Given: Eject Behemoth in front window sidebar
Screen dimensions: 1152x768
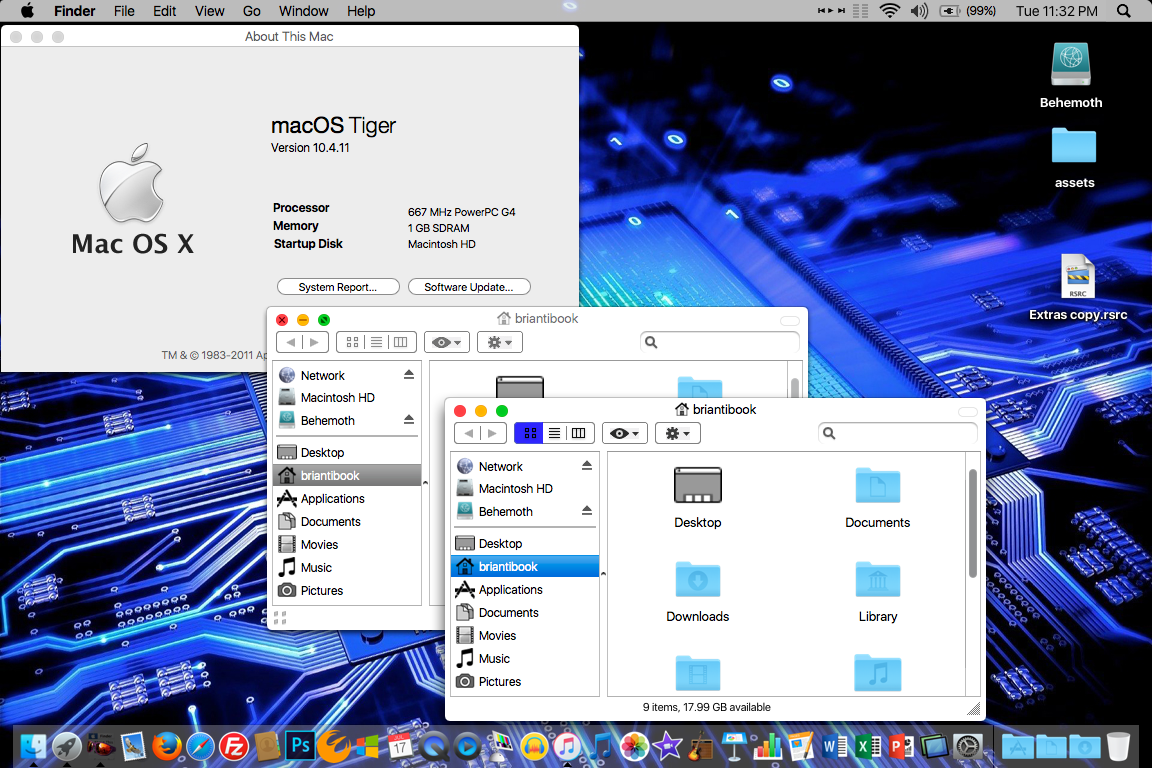Looking at the screenshot, I should point(587,511).
